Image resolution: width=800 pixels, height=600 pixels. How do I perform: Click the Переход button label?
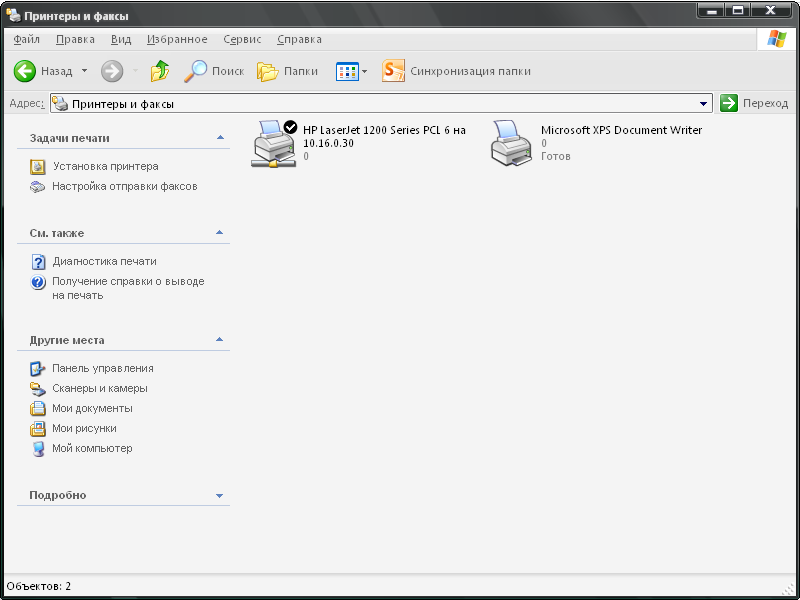coord(765,103)
